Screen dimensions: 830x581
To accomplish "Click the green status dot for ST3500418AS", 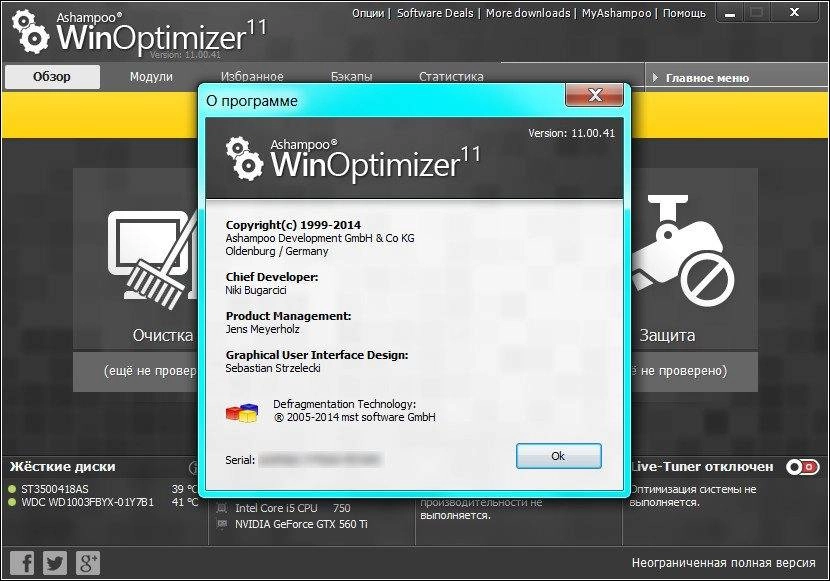I will coord(12,489).
